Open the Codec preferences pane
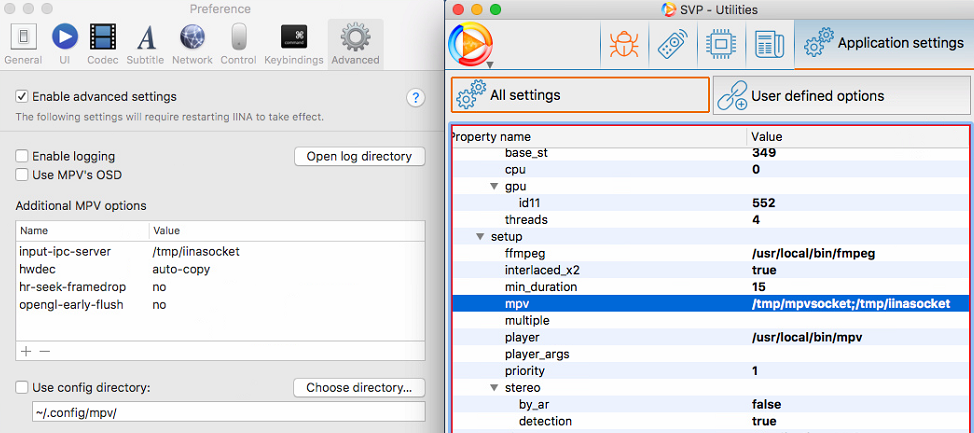 (x=102, y=42)
